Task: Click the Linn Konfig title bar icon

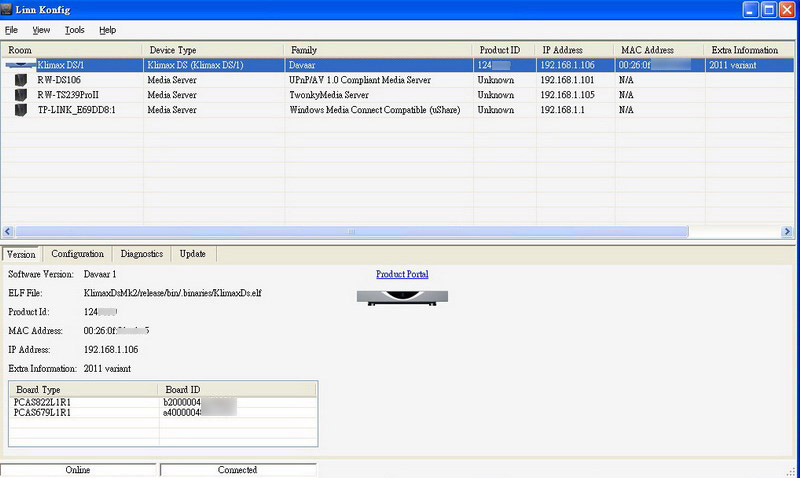Action: pyautogui.click(x=10, y=9)
